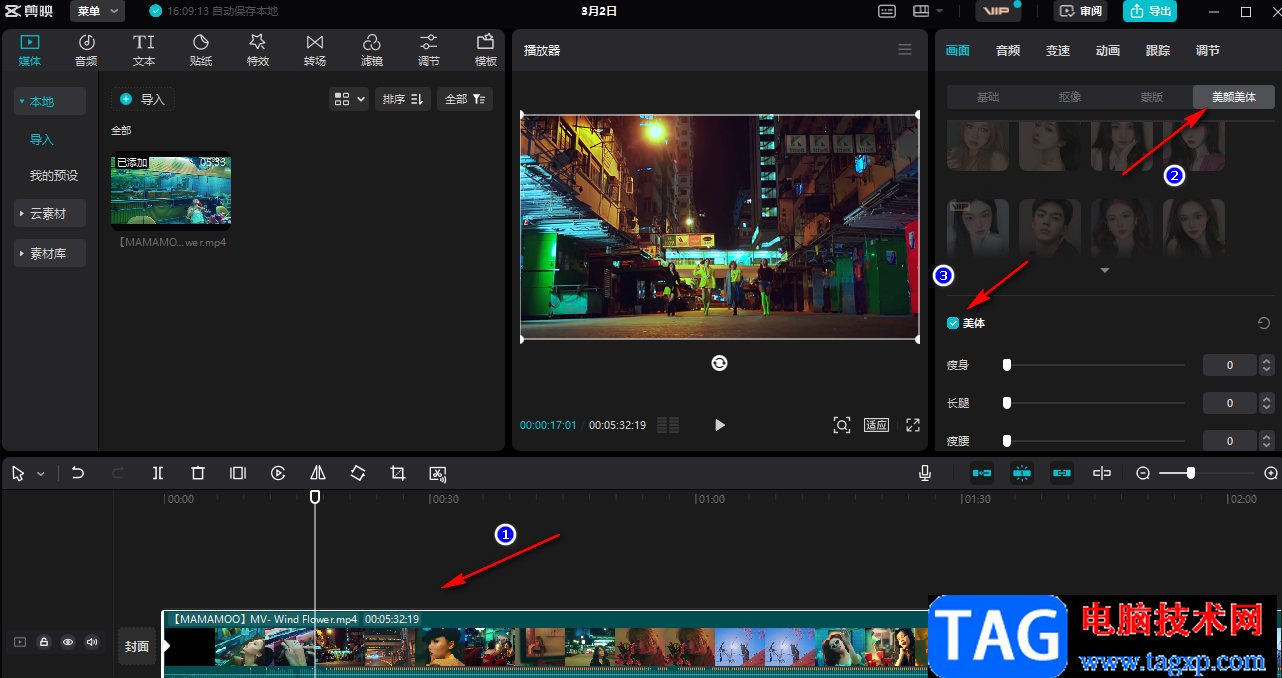This screenshot has width=1282, height=678.
Task: Click the rotate tool icon
Action: point(358,473)
